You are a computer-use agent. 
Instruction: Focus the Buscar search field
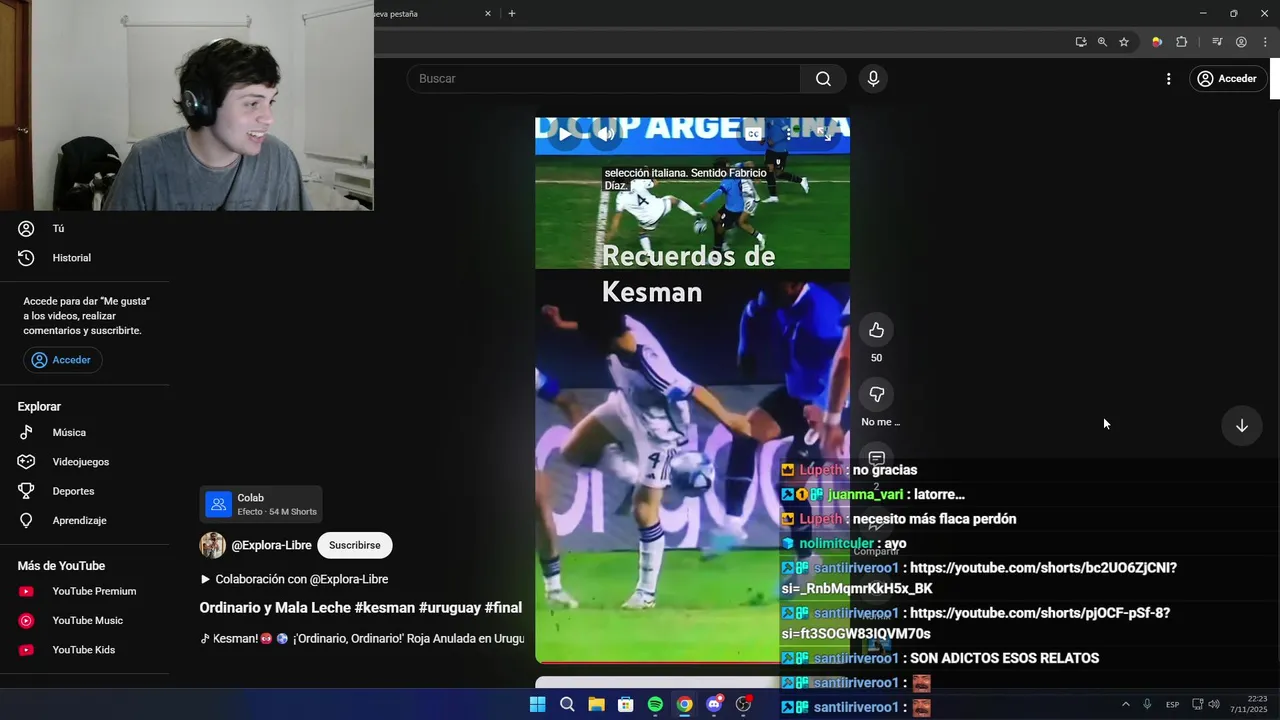[604, 79]
